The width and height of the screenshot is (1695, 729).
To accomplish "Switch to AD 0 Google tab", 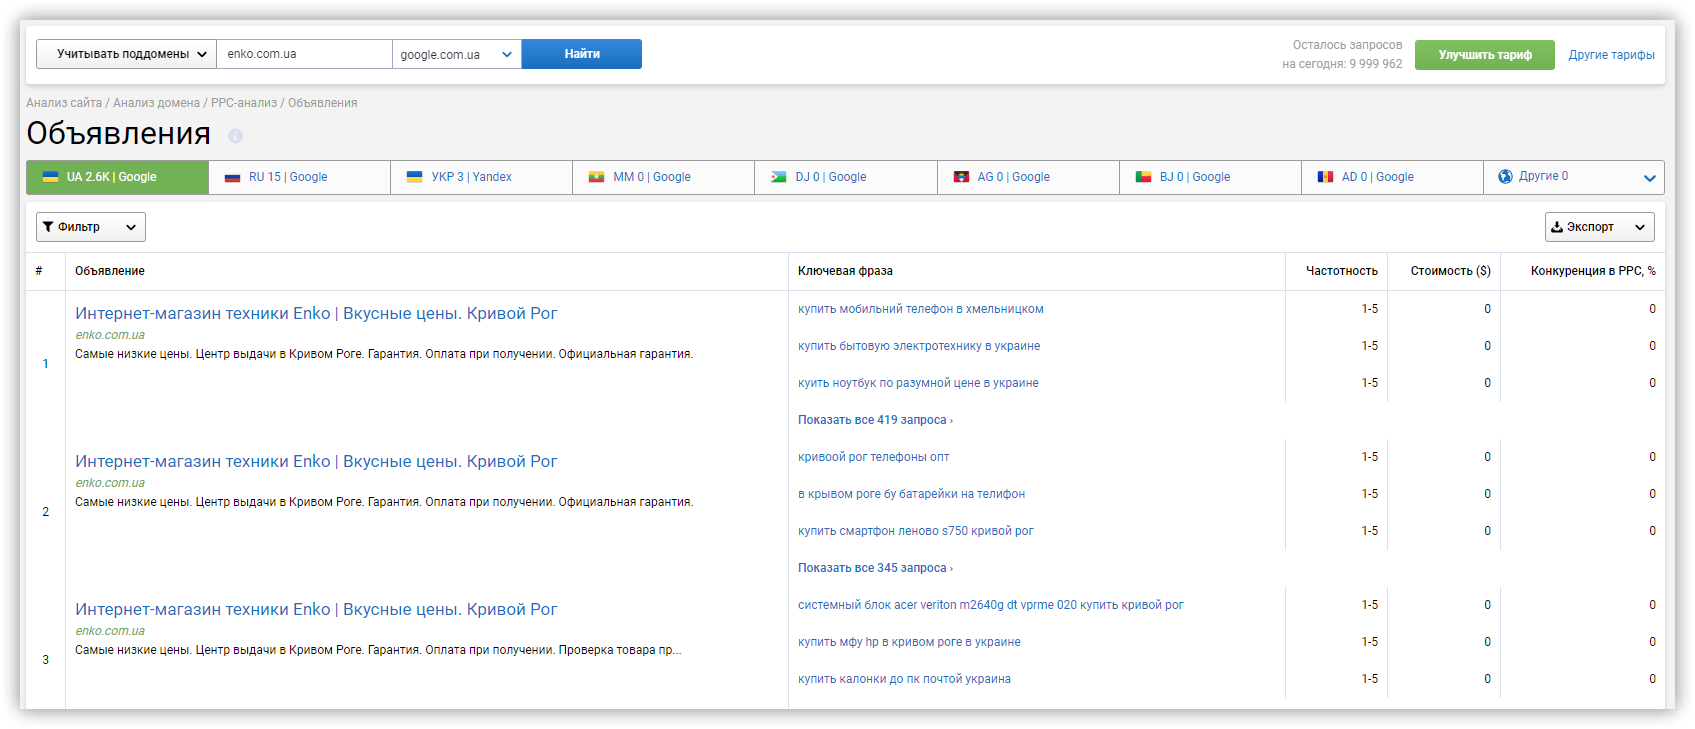I will coord(1392,177).
